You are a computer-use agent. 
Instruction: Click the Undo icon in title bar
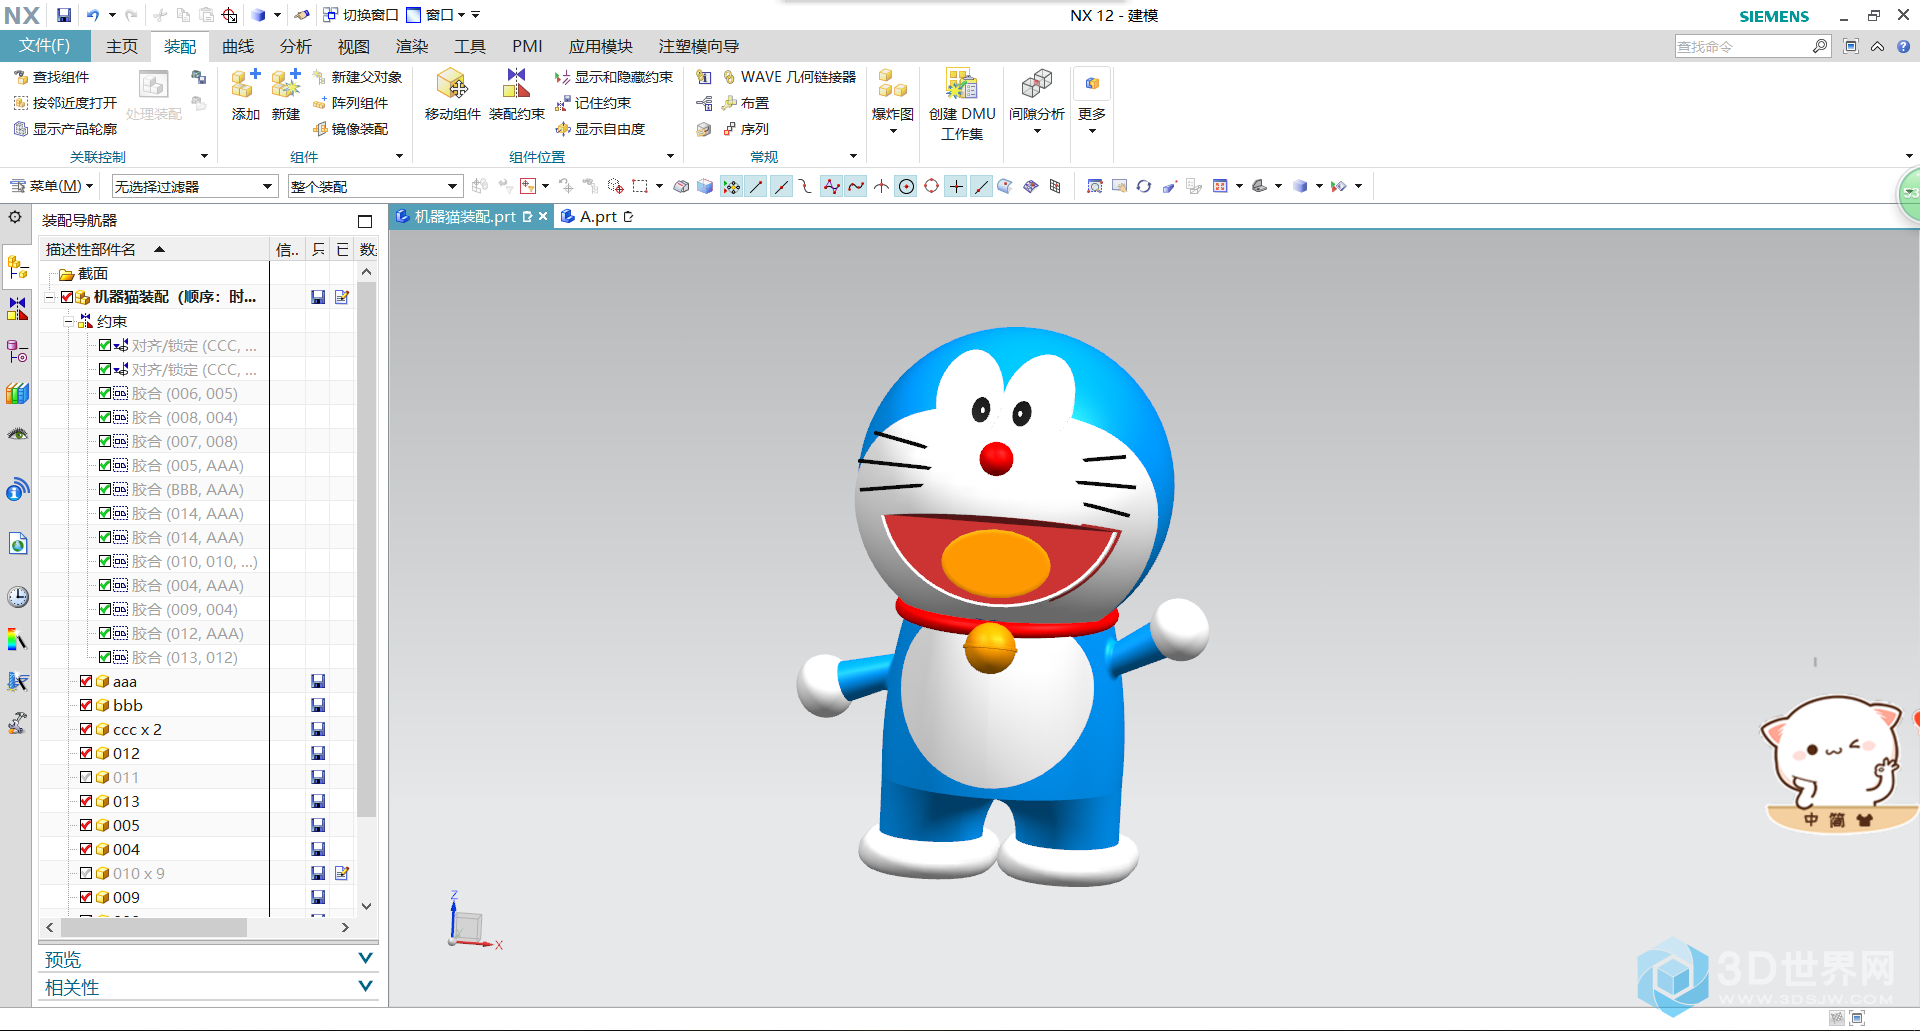tap(92, 15)
